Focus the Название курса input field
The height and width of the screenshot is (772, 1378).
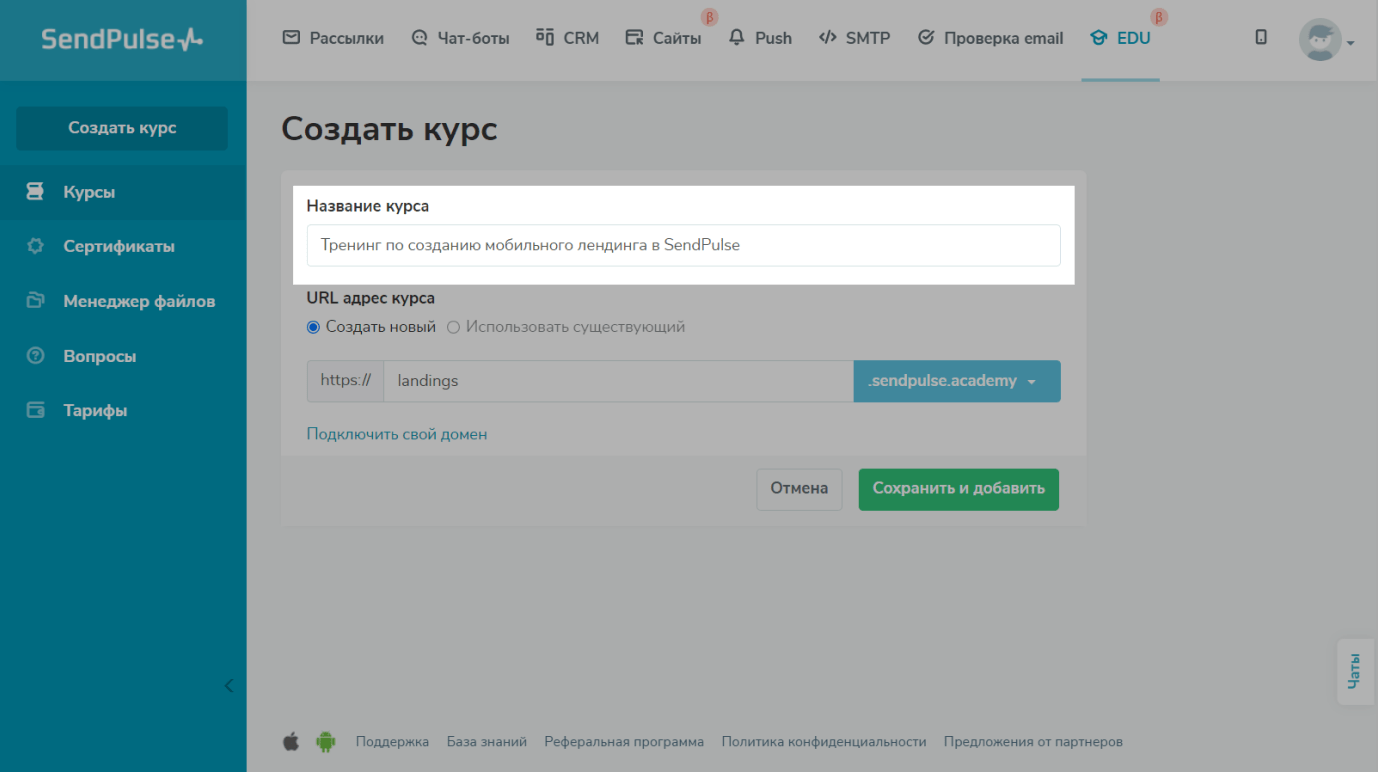click(x=684, y=245)
